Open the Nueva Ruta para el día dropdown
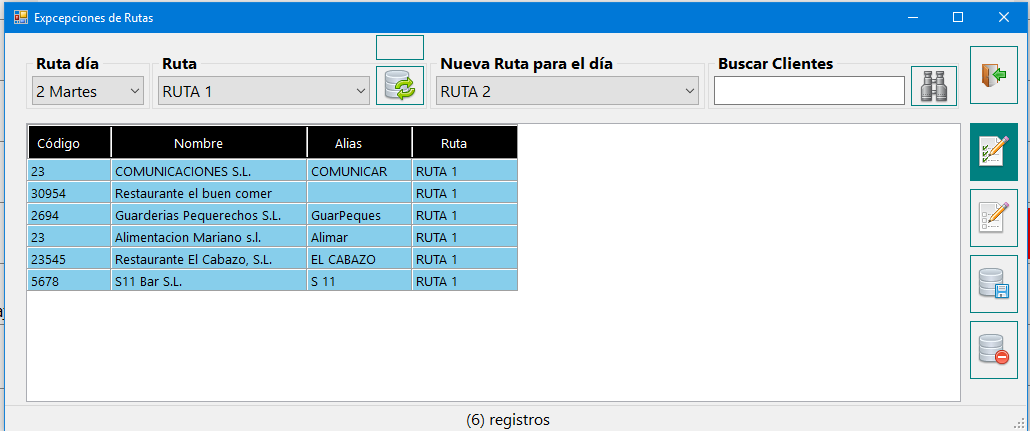This screenshot has height=431, width=1030. [567, 91]
